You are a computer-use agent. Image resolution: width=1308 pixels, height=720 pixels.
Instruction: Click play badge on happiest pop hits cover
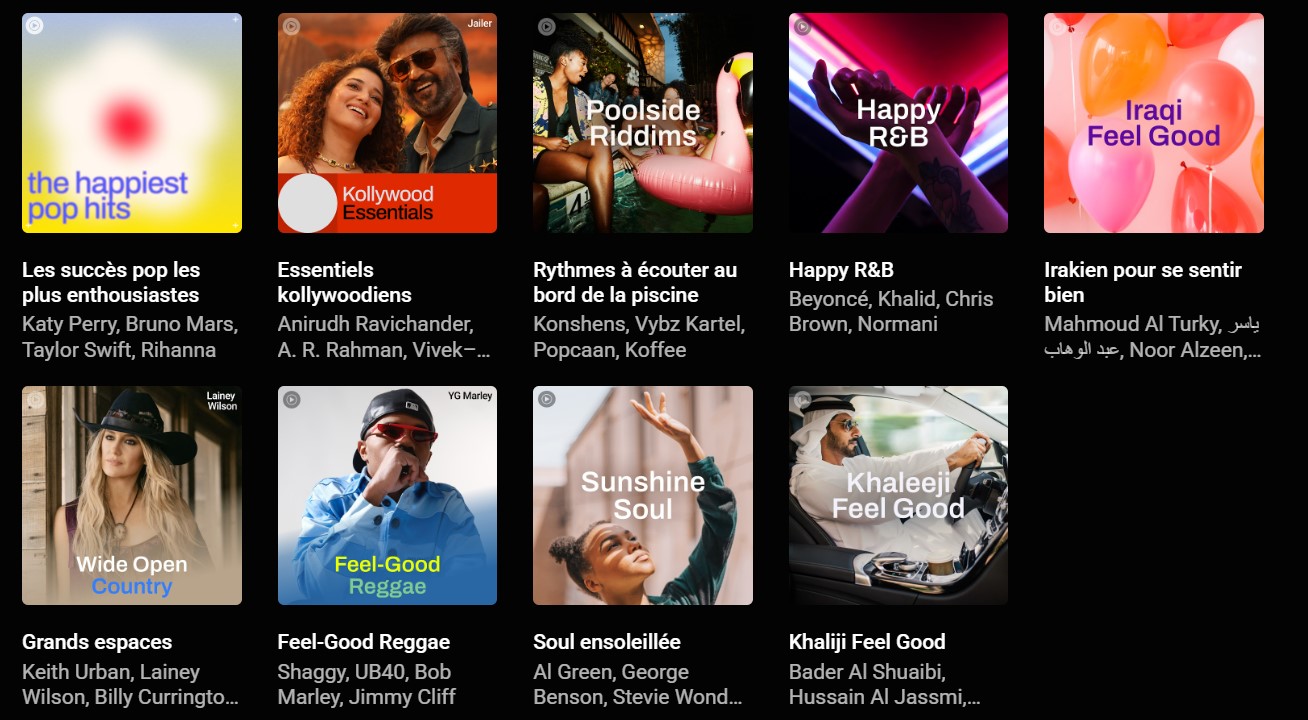click(x=35, y=26)
